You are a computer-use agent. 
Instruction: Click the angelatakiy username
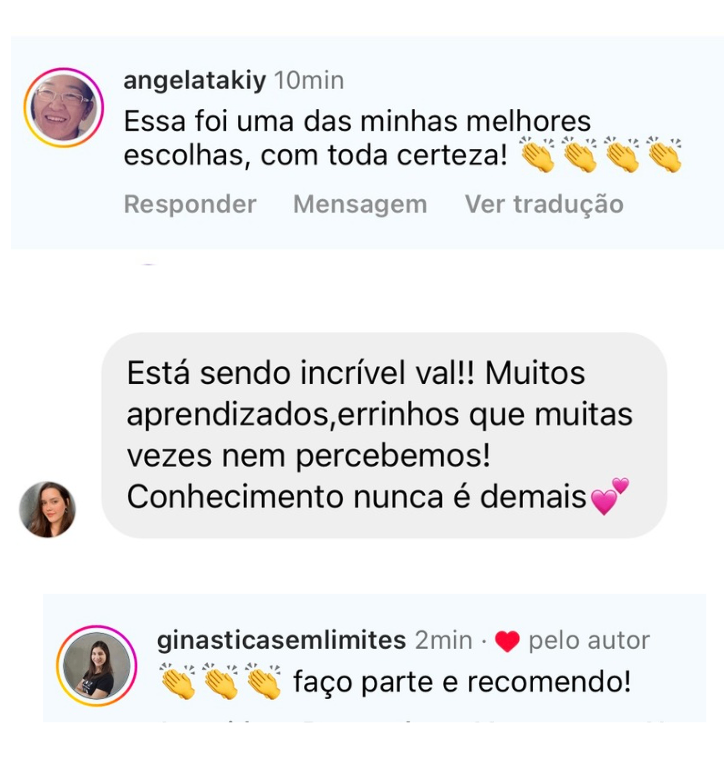(x=195, y=80)
